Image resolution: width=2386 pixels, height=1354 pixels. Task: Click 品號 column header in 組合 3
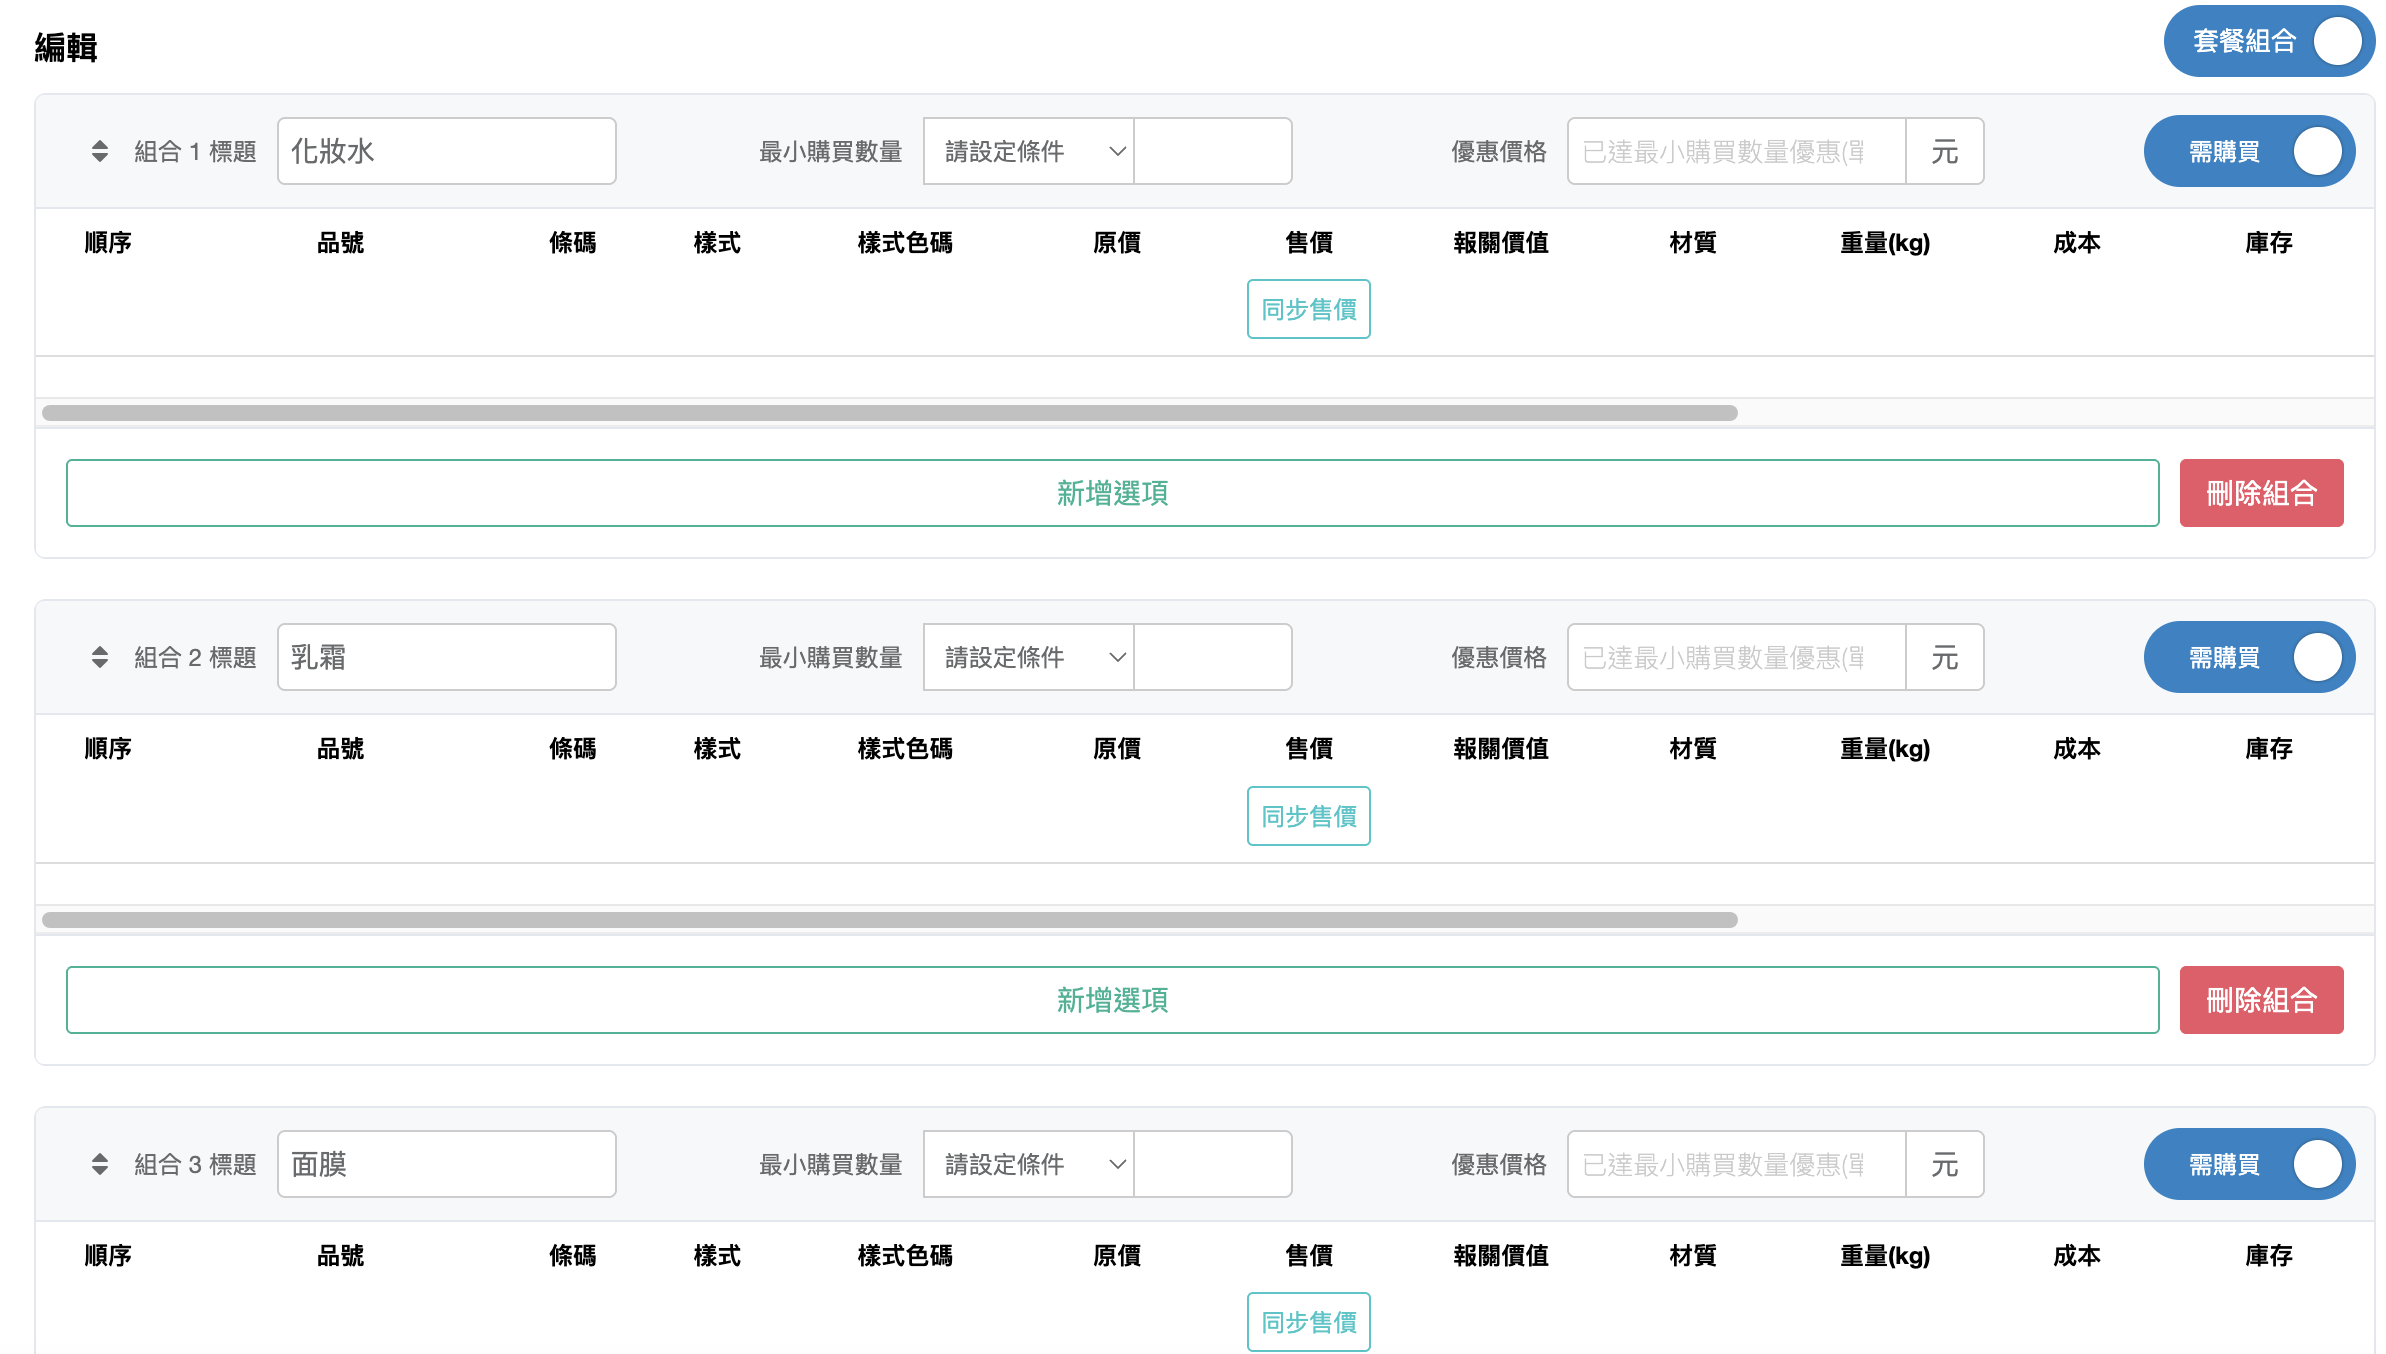(340, 1255)
